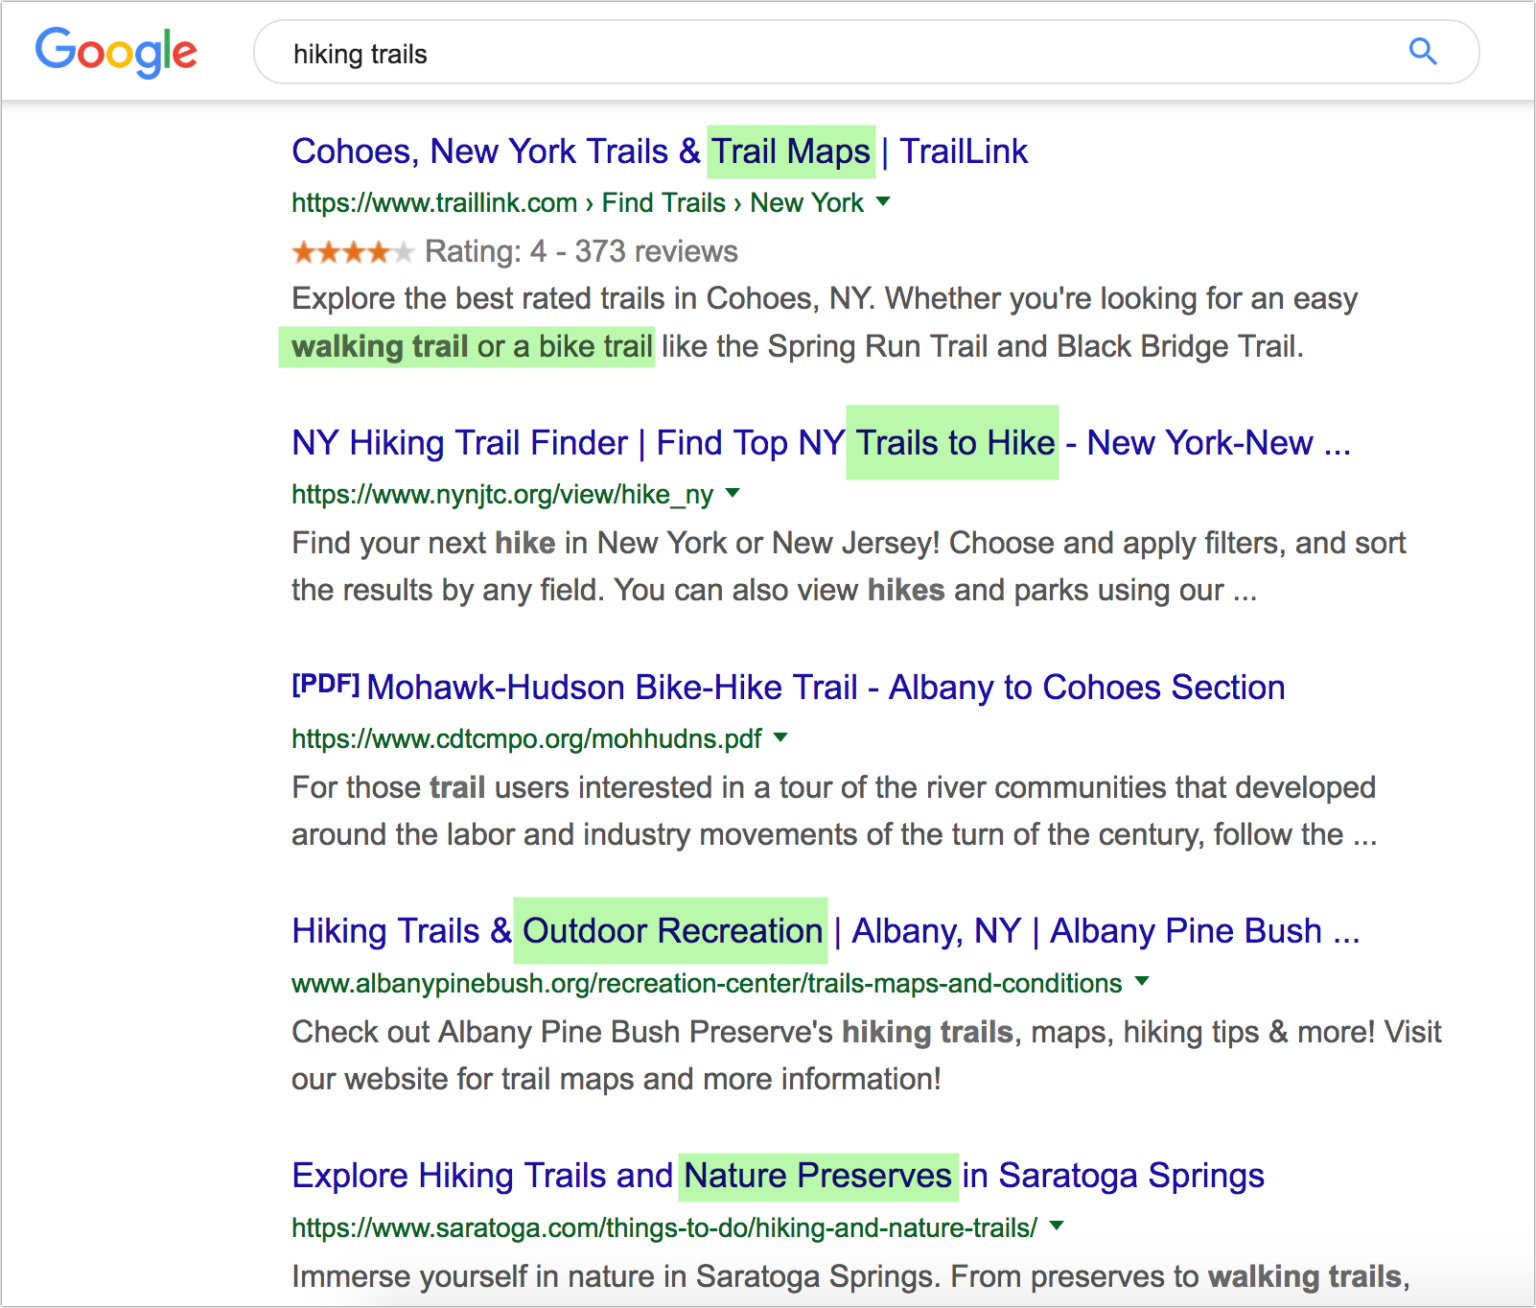Open the Cohoes New York Trails result
Viewport: 1536px width, 1308px height.
(659, 151)
